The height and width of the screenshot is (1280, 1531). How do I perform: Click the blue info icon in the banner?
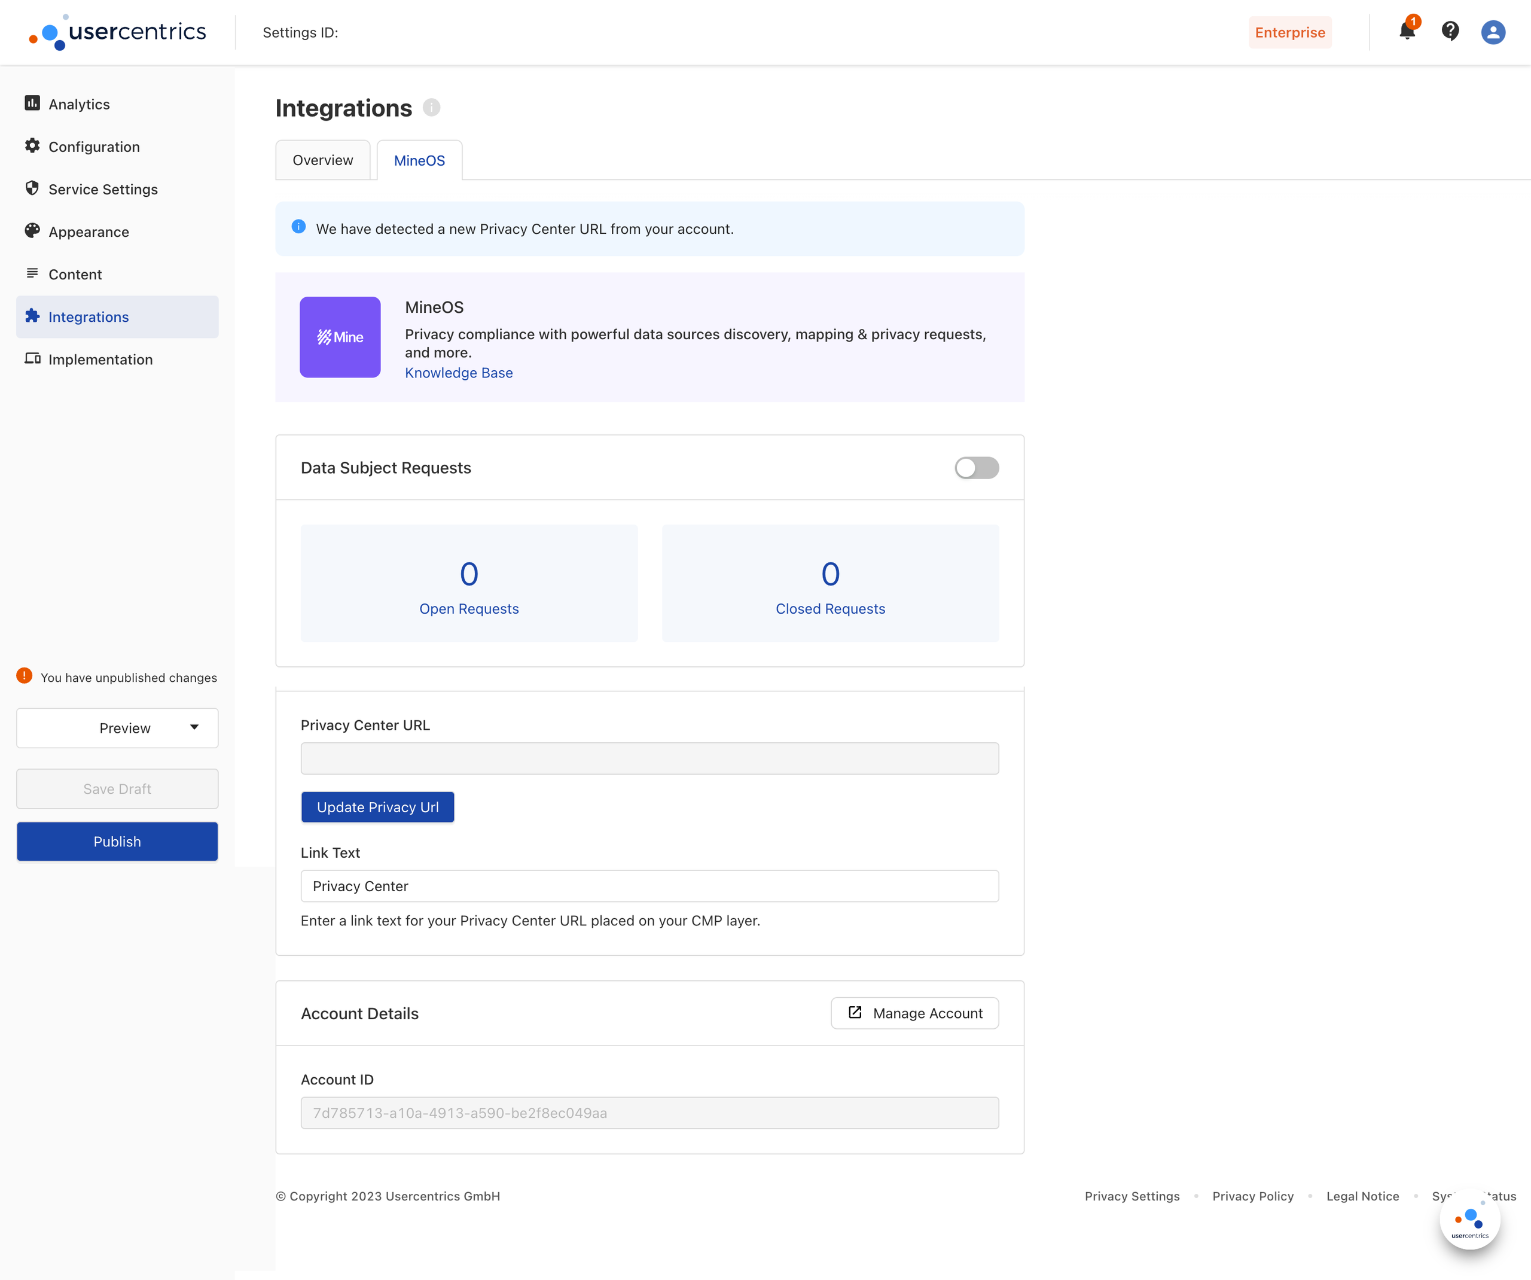(x=298, y=227)
